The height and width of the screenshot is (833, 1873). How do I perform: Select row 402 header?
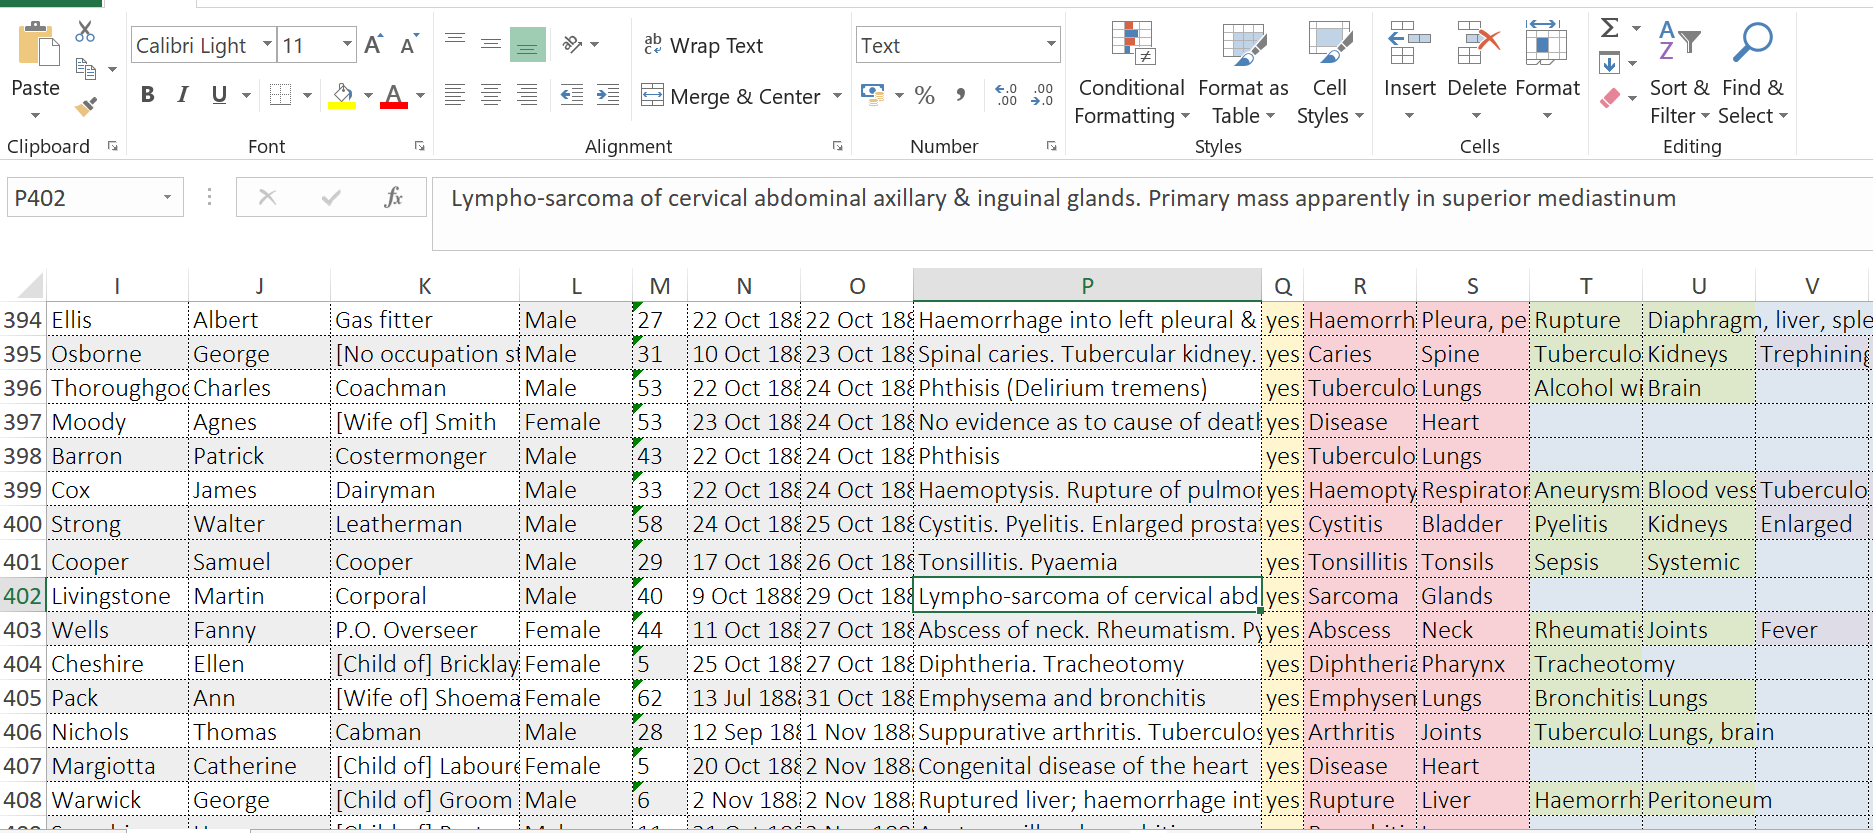[22, 596]
